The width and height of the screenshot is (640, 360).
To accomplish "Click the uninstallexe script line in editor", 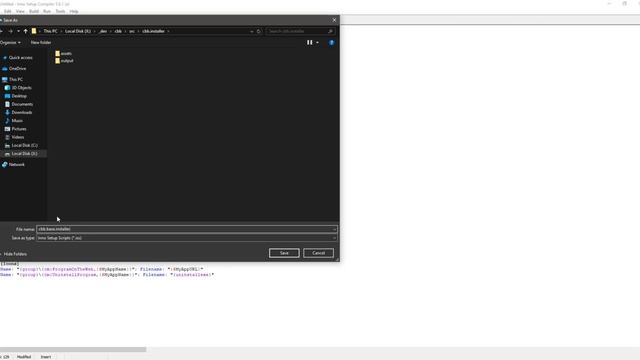I will click(x=107, y=275).
